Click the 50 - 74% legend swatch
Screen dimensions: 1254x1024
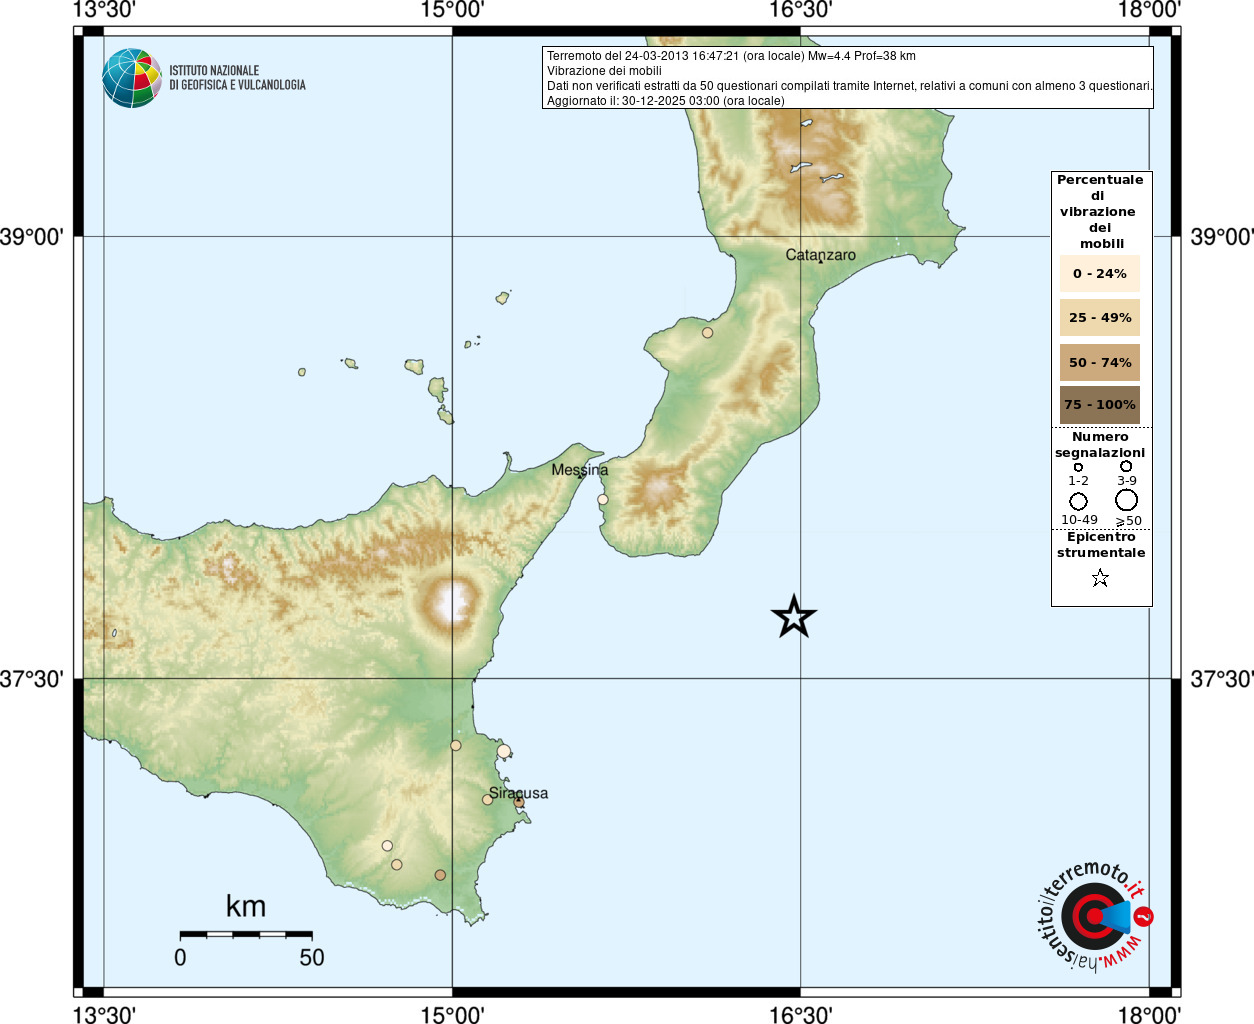[x=1100, y=362]
